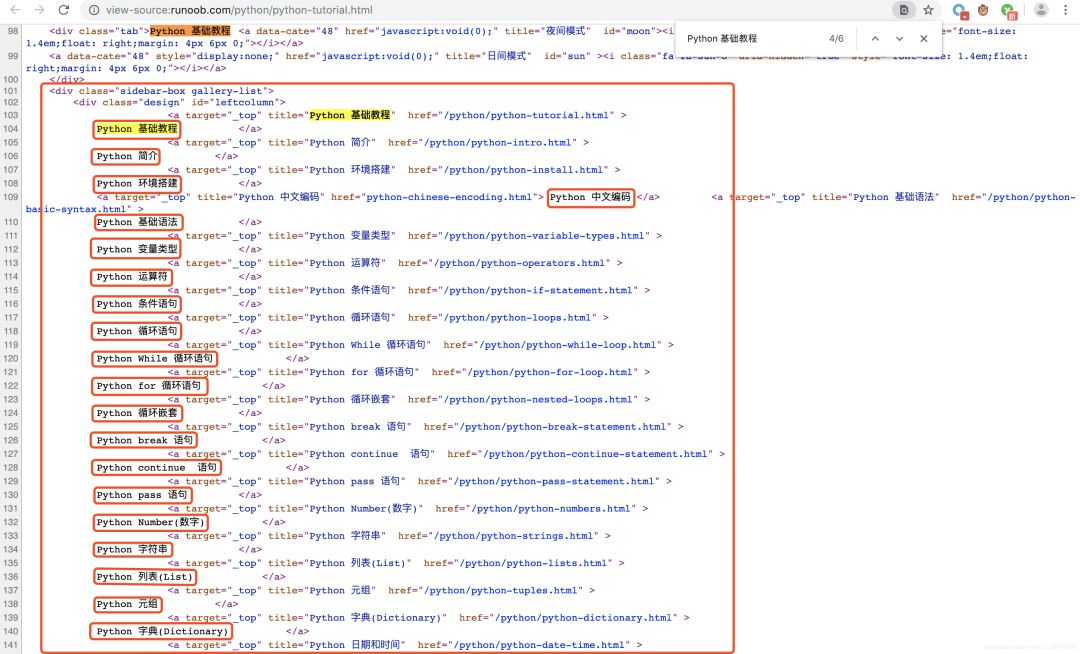Open the blue-green extension with red badge
Image resolution: width=1080 pixels, height=654 pixels.
(959, 10)
